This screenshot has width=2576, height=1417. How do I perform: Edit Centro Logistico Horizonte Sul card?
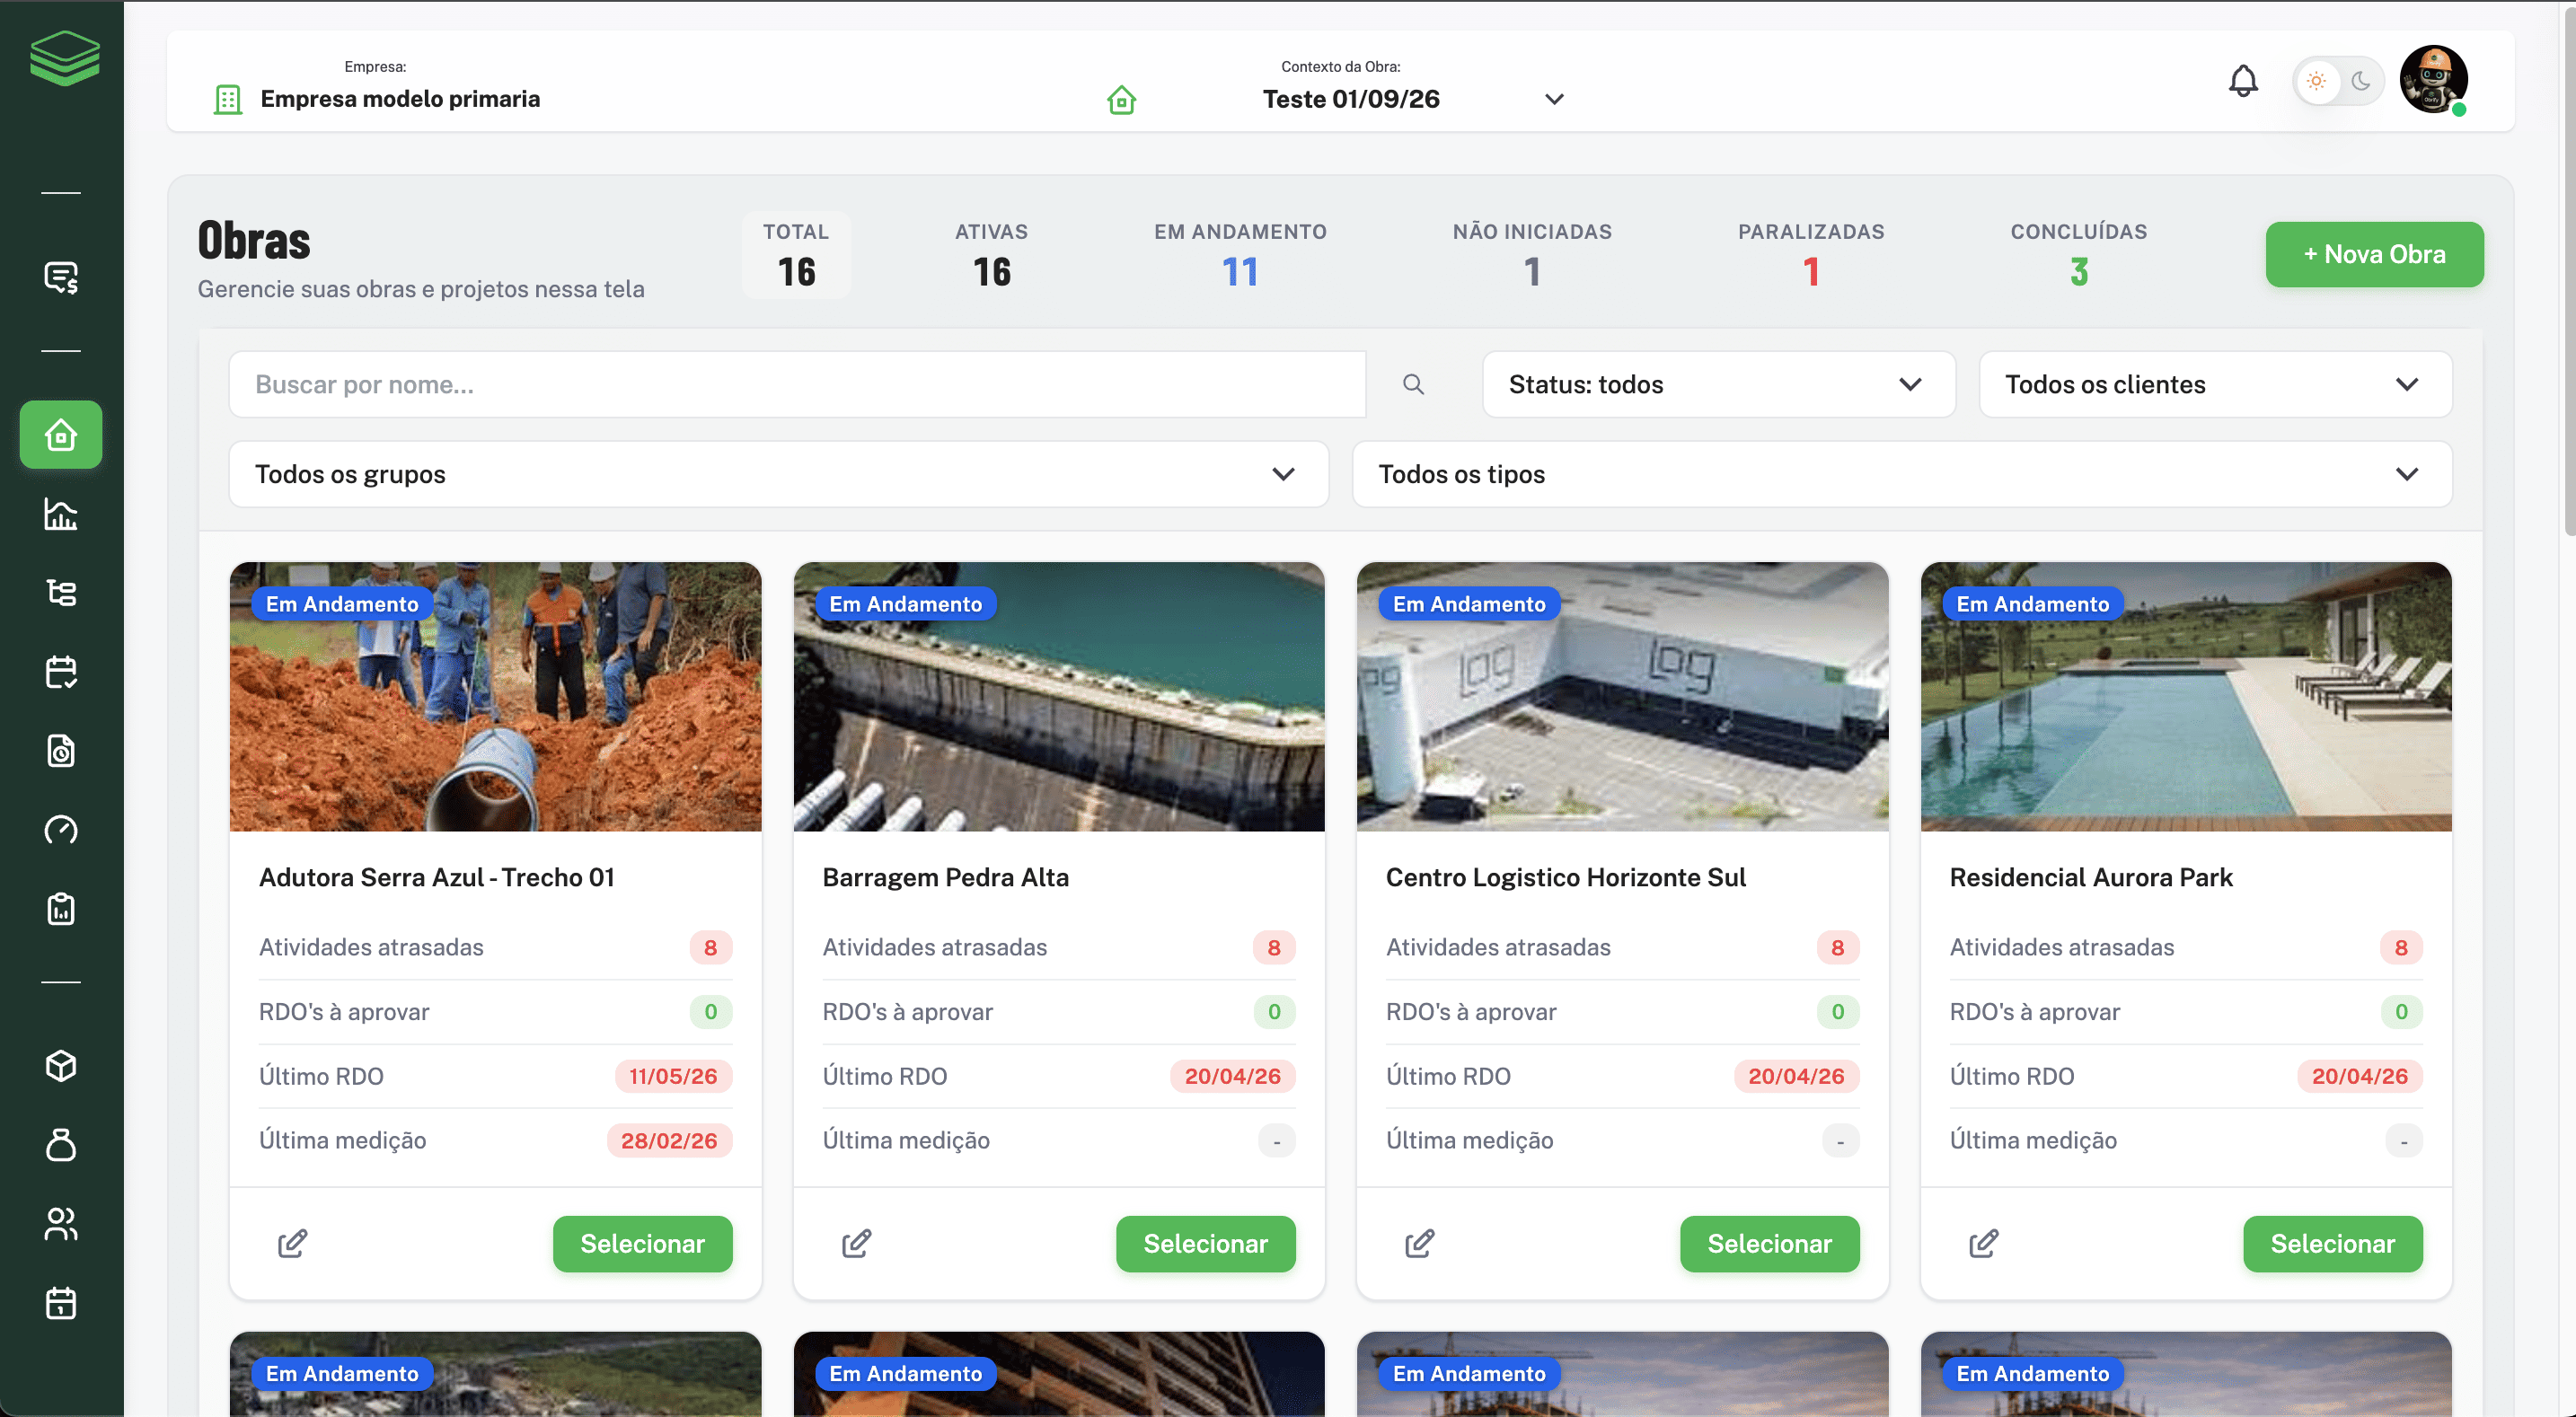coord(1419,1244)
